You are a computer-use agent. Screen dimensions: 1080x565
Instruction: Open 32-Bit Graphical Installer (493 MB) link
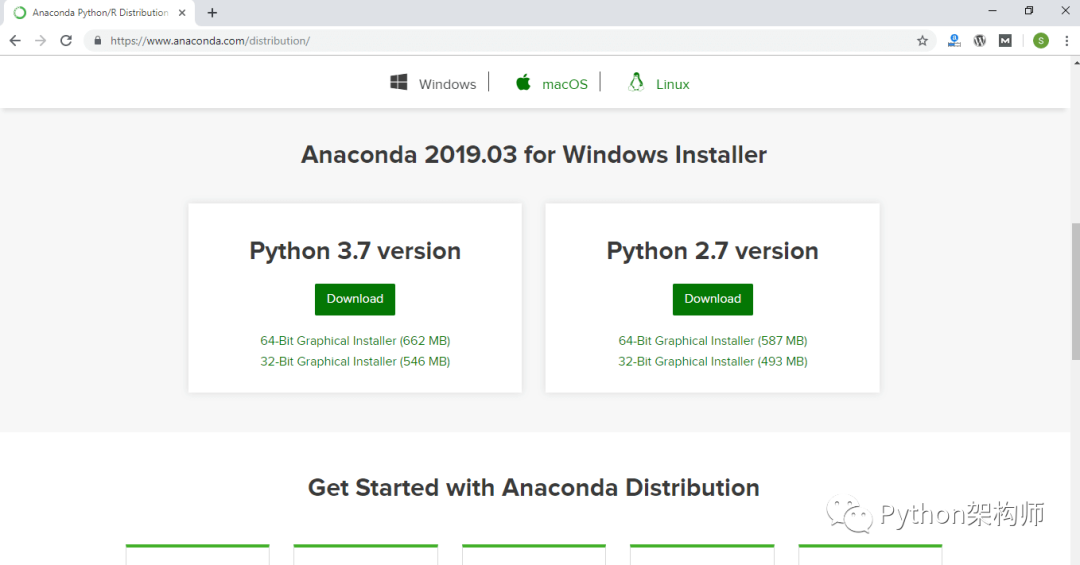click(x=713, y=361)
